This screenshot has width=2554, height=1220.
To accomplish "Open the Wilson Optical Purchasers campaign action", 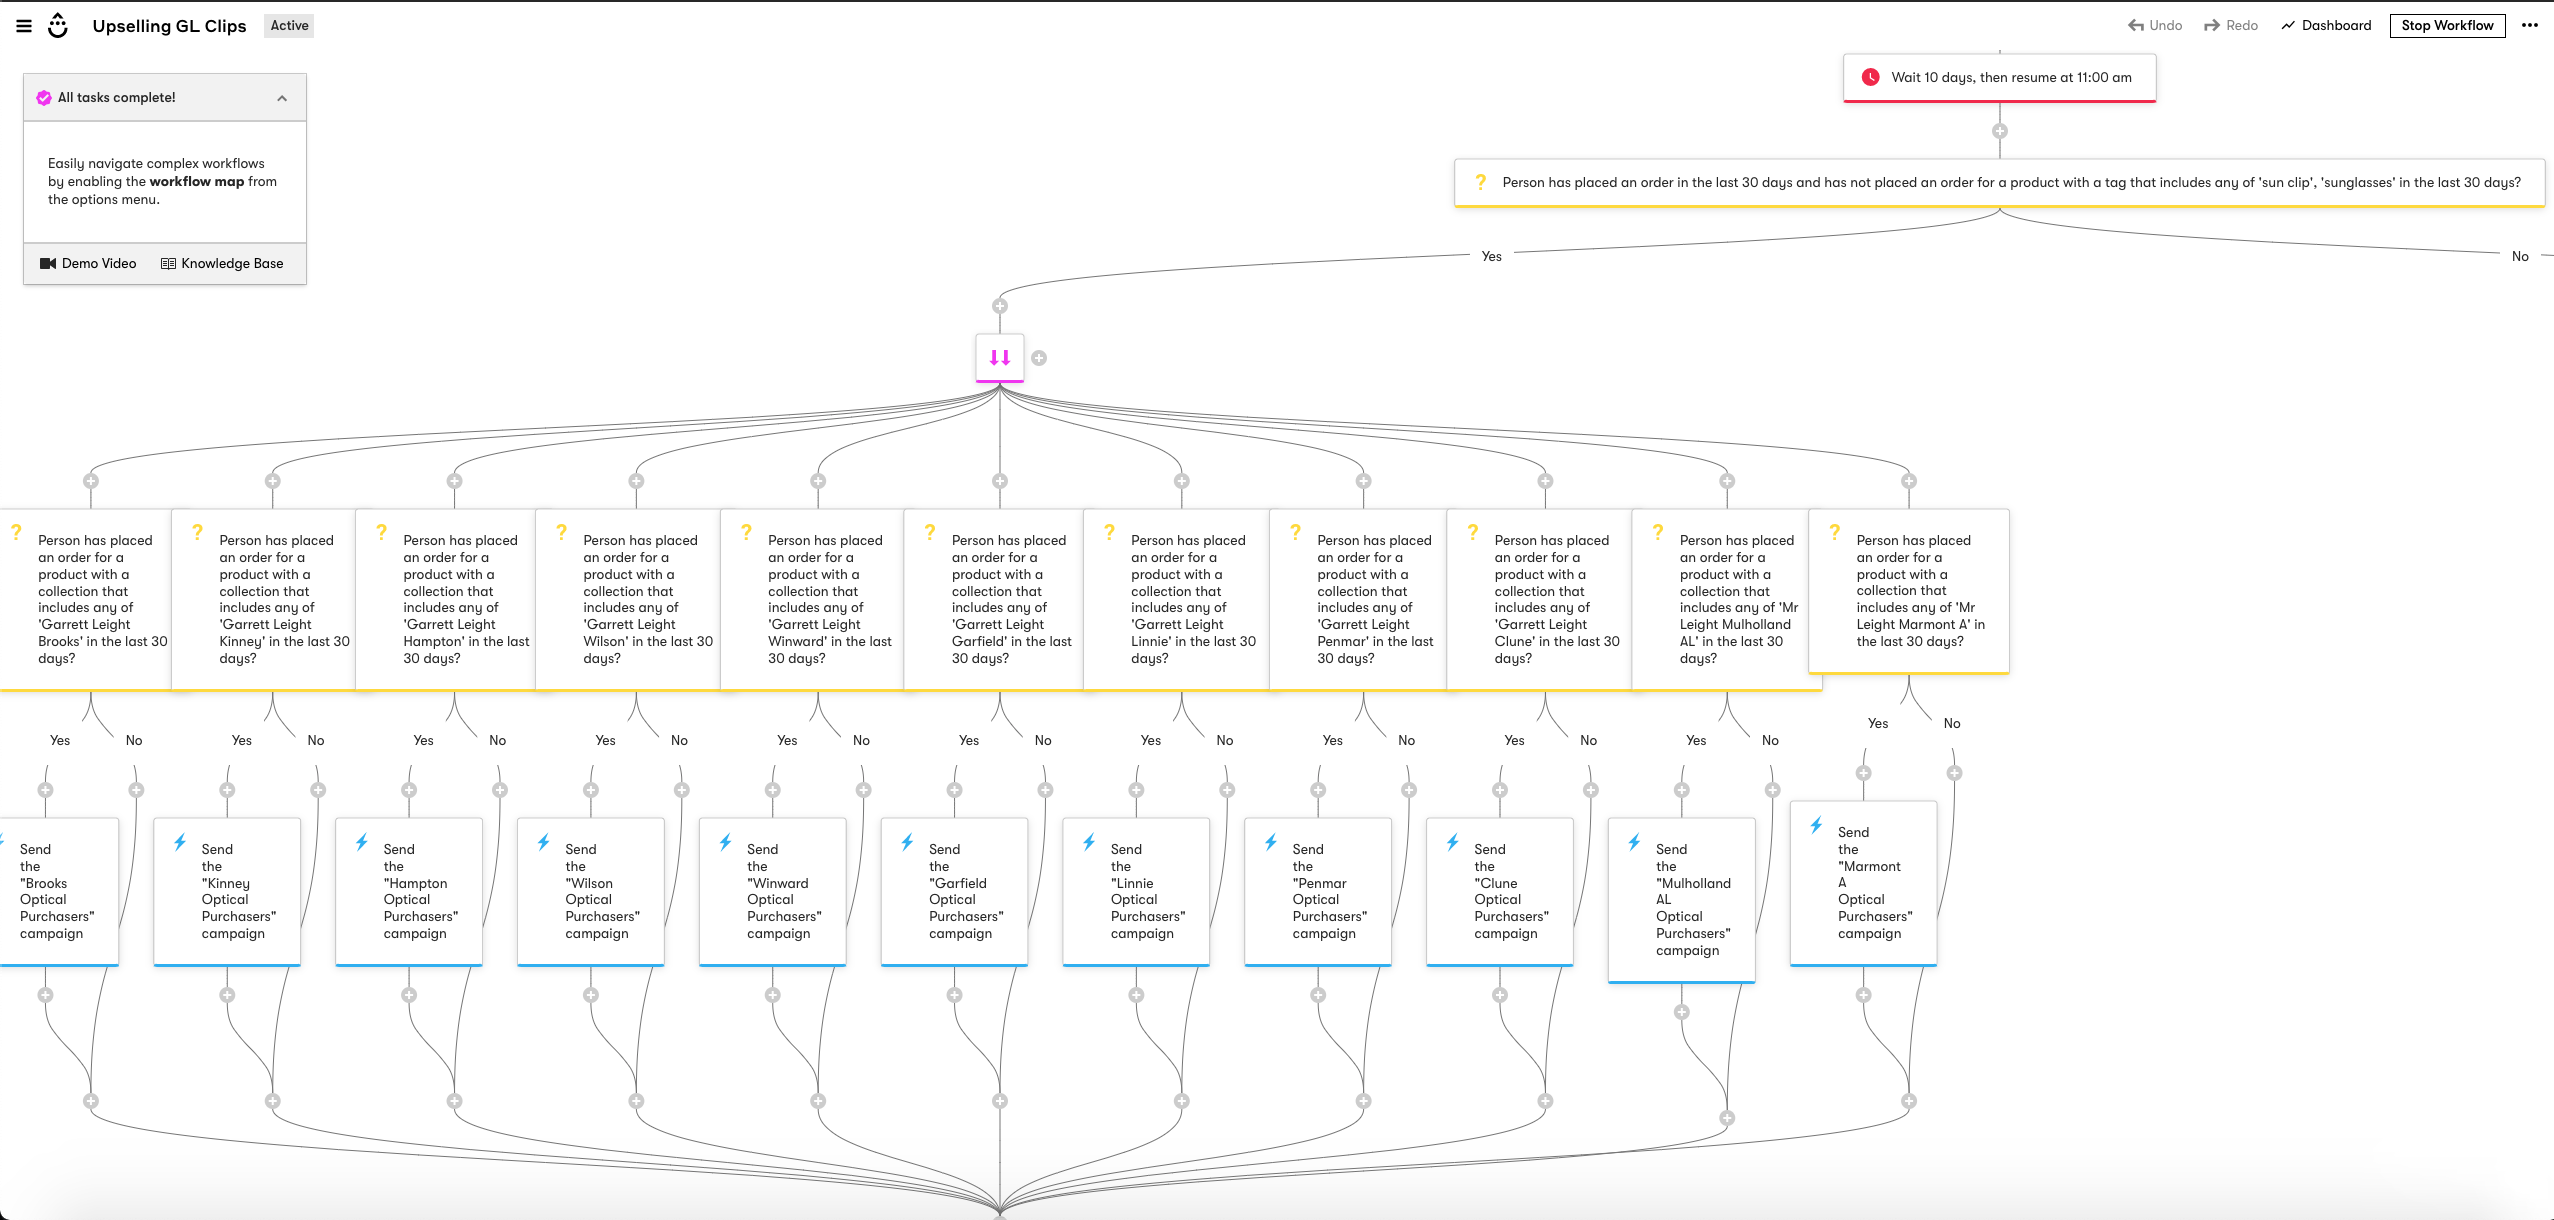I will [591, 892].
